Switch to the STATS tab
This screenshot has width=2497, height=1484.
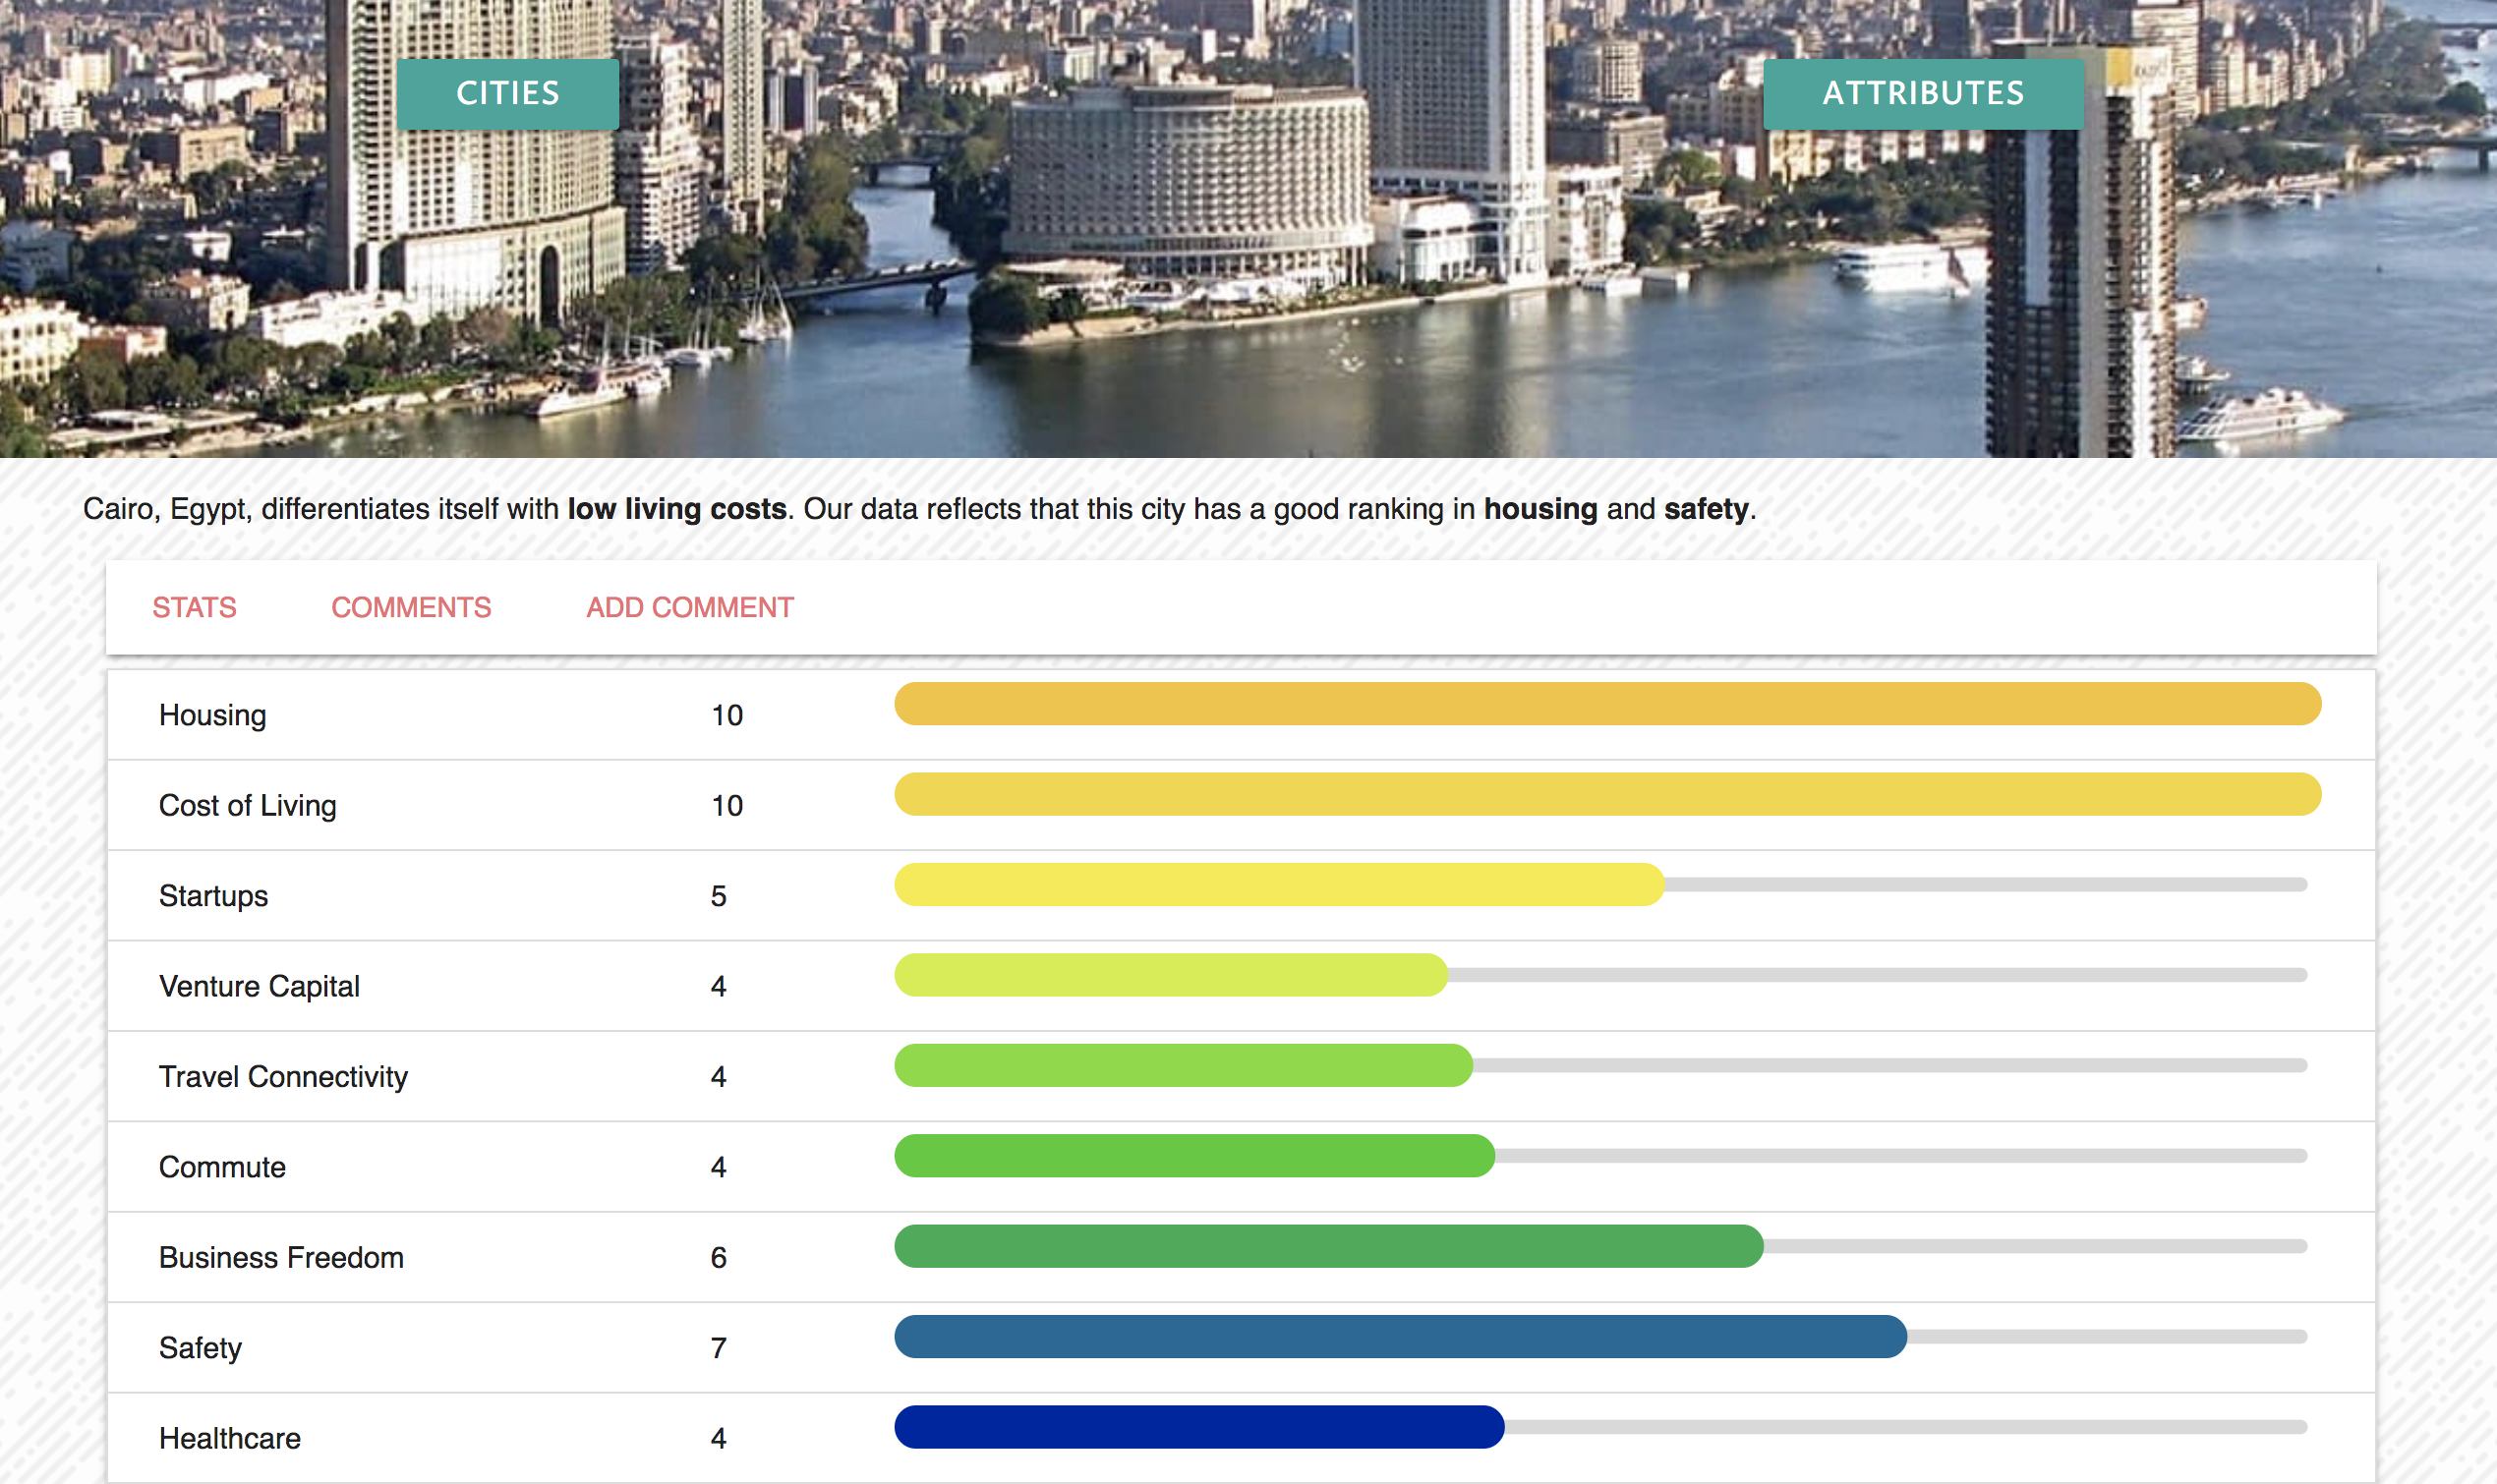click(x=194, y=607)
